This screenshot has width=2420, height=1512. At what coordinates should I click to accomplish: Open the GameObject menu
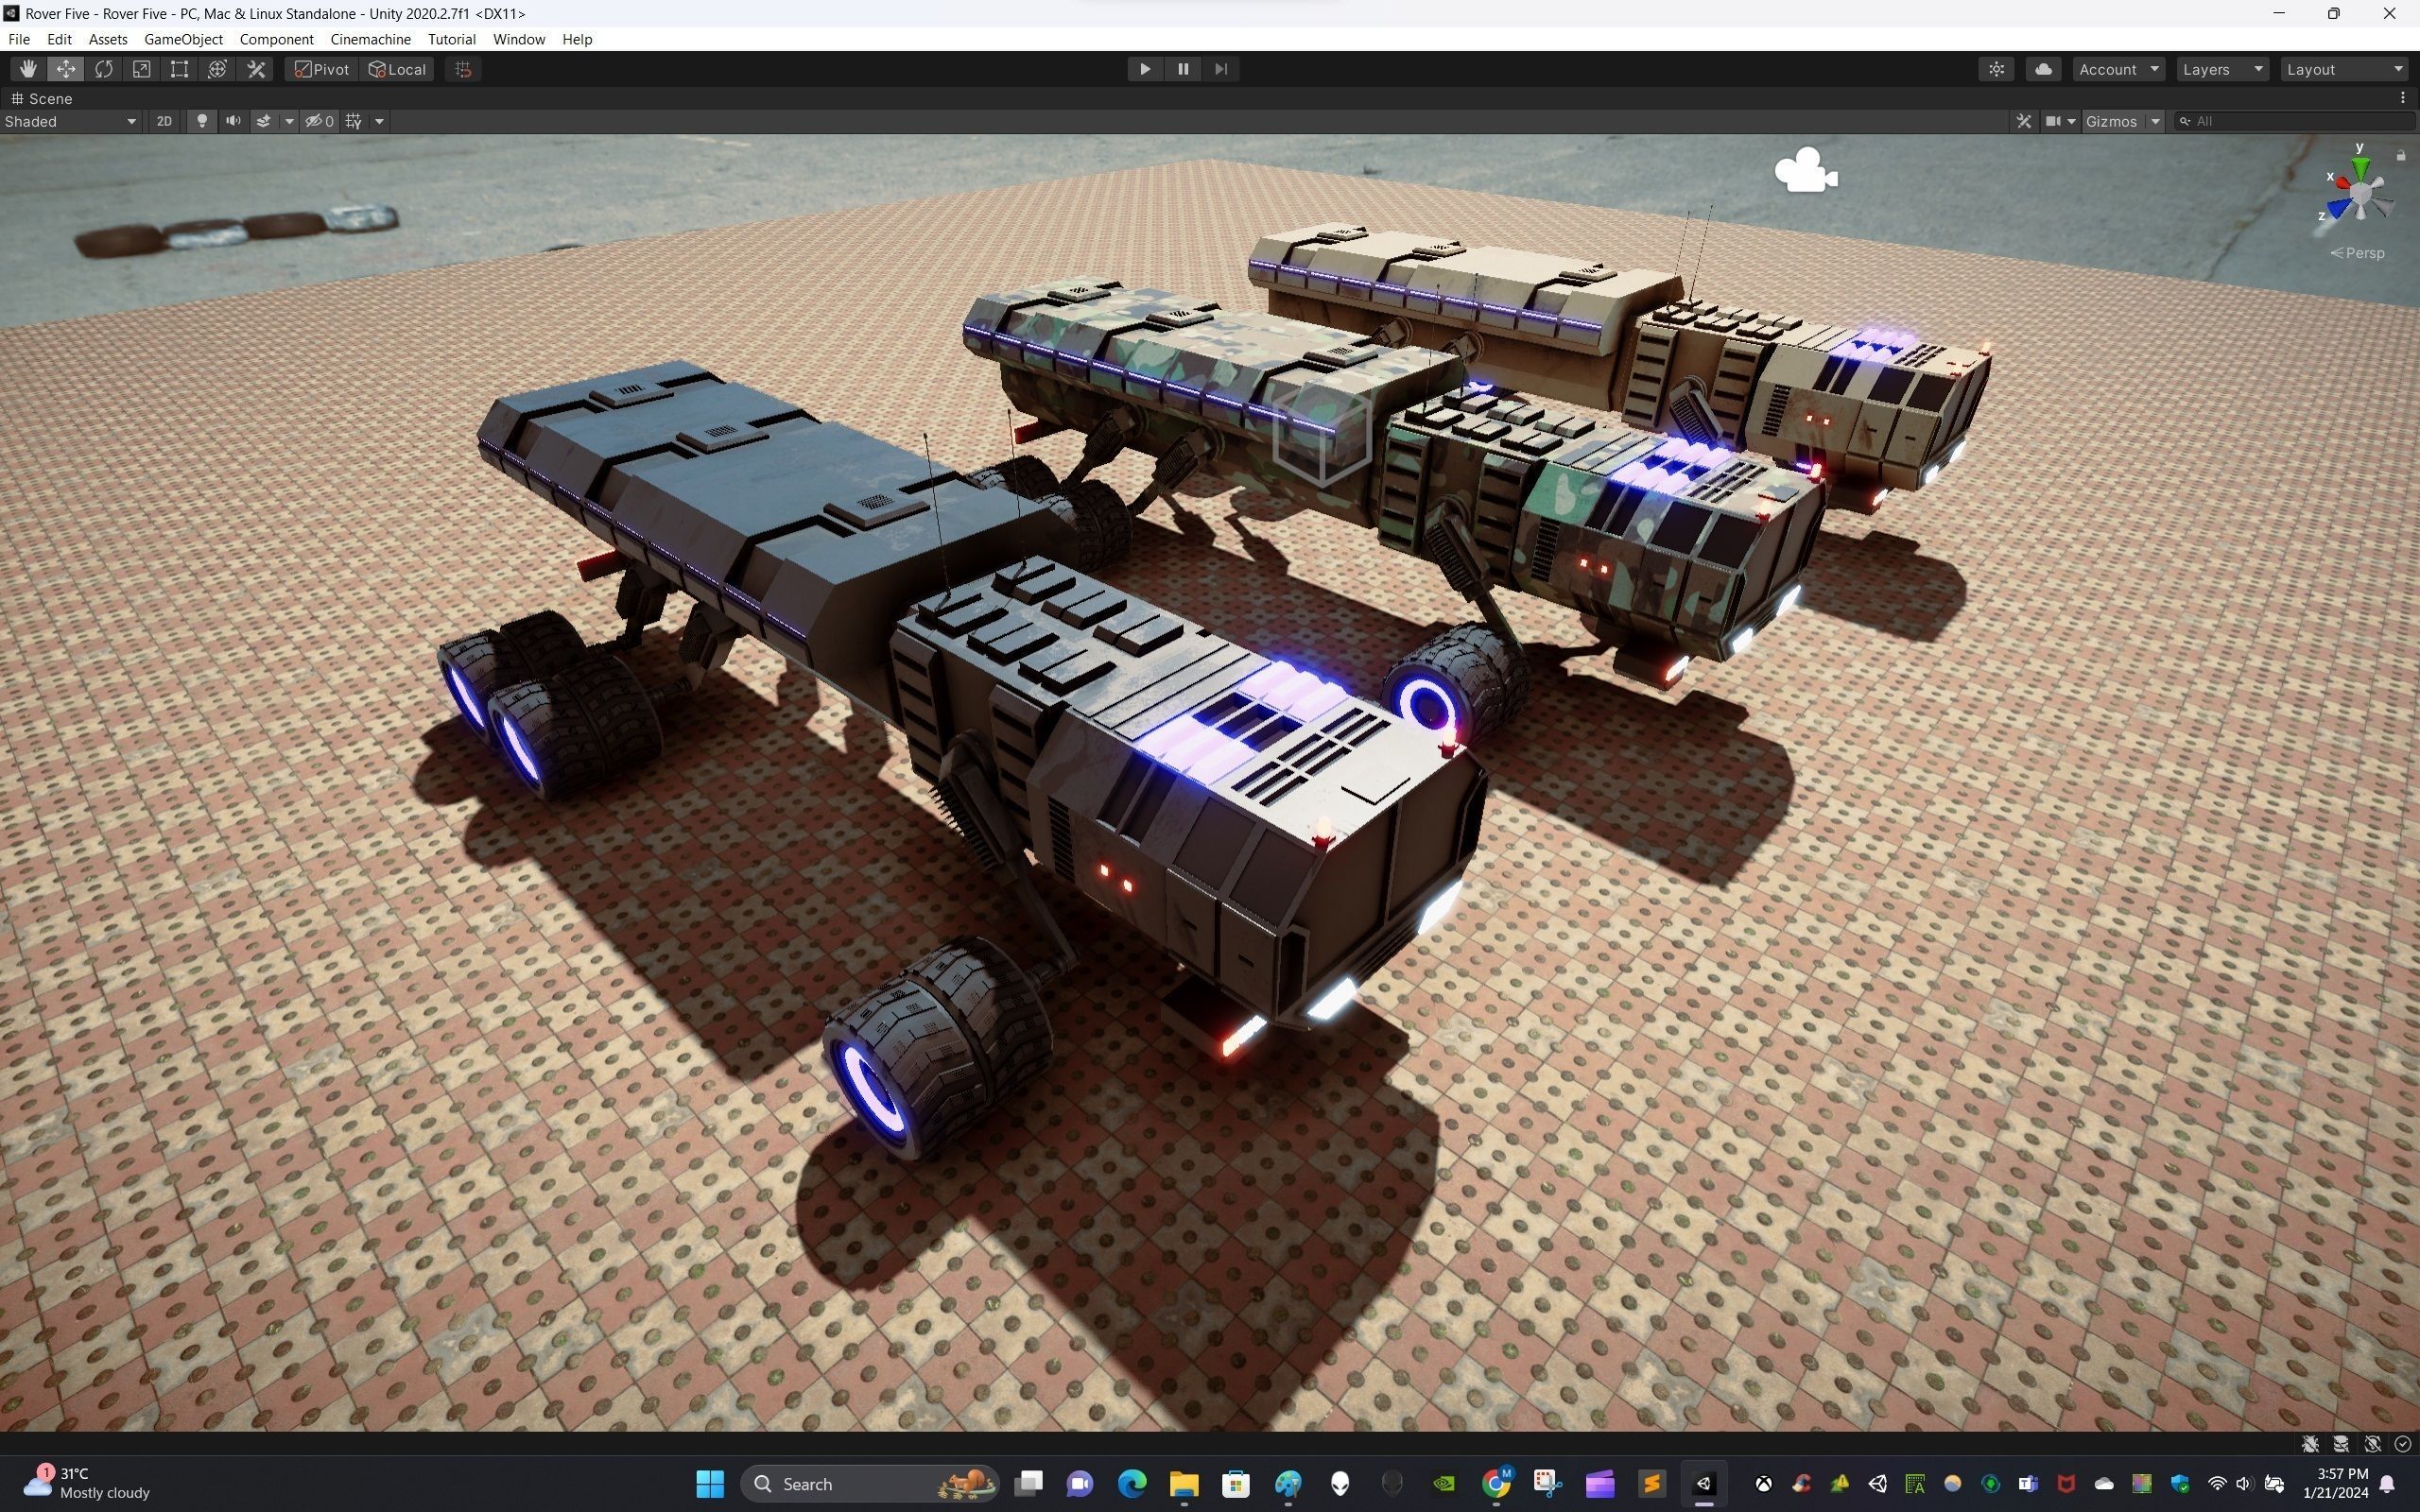coord(183,39)
